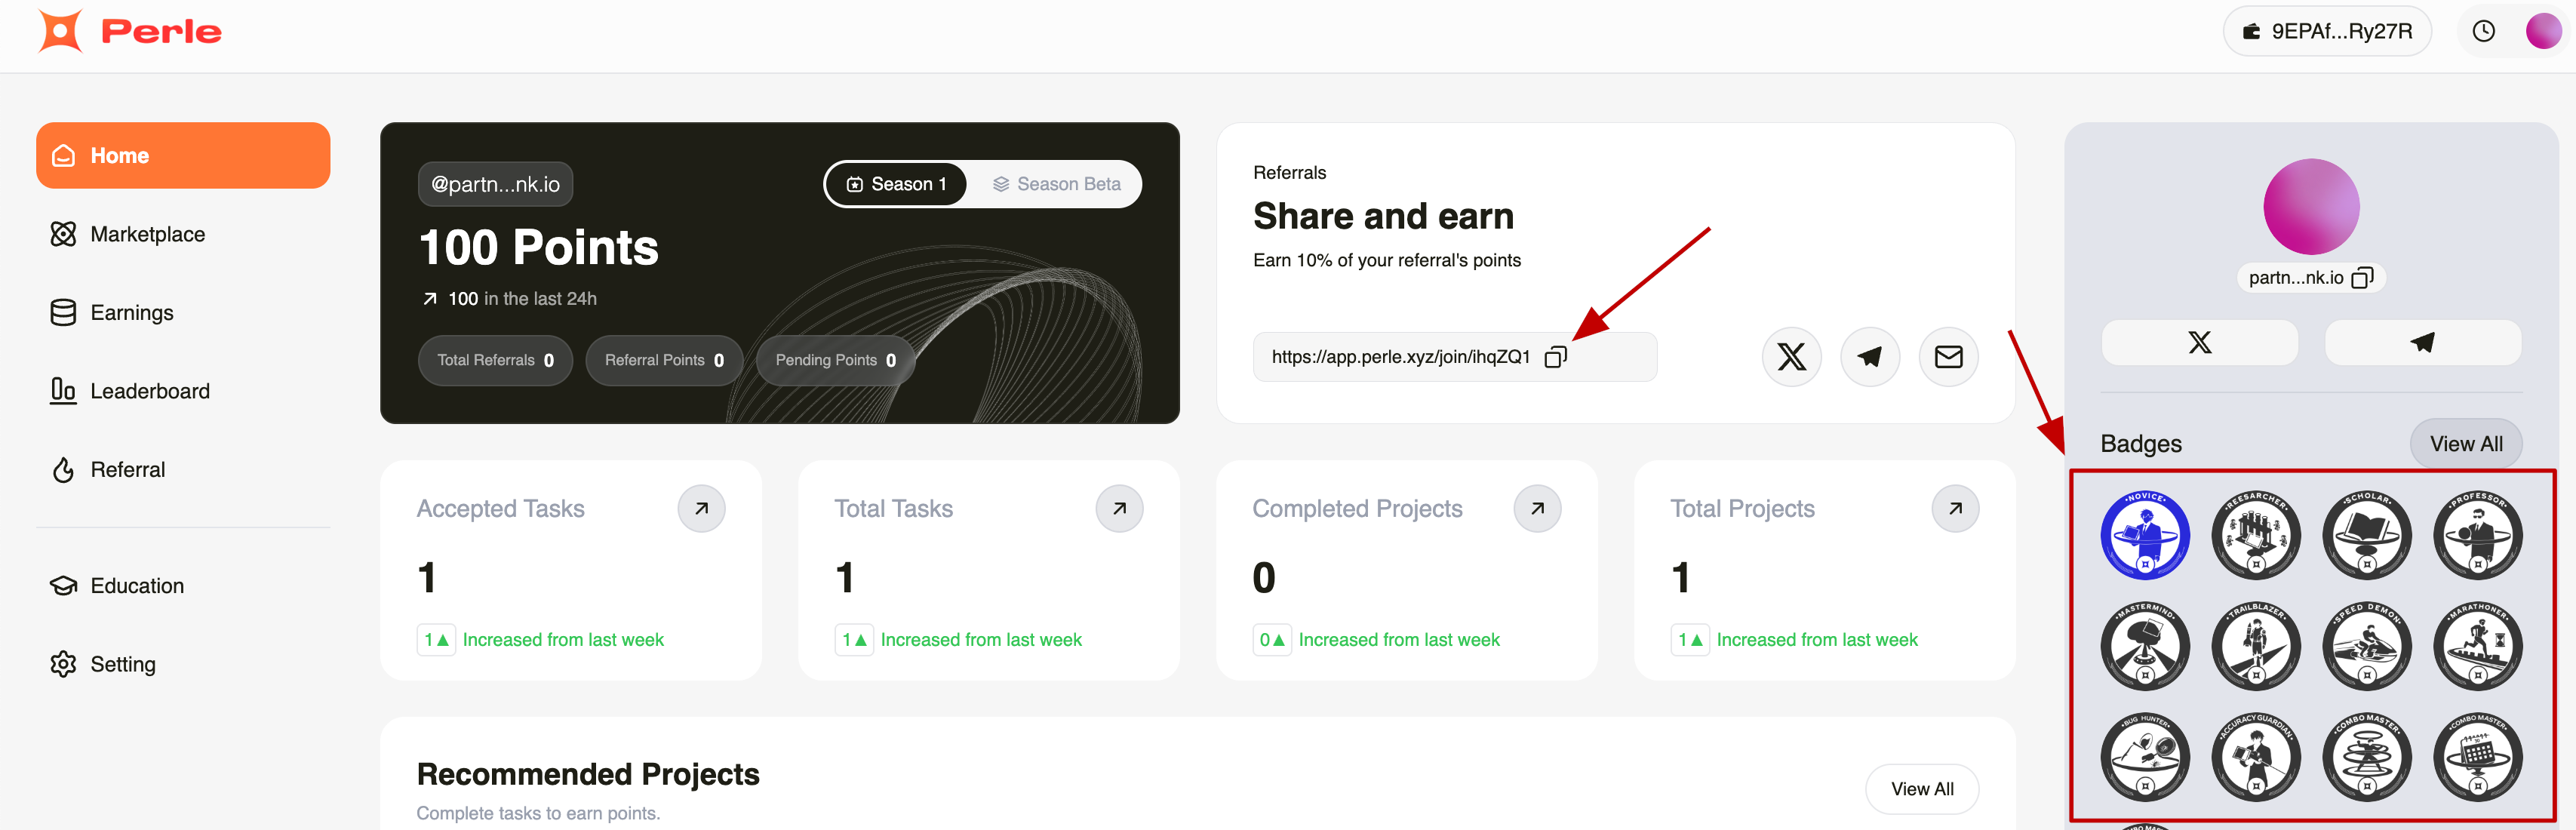Copy the referral link with the copy icon
This screenshot has height=830, width=2576.
1555,357
